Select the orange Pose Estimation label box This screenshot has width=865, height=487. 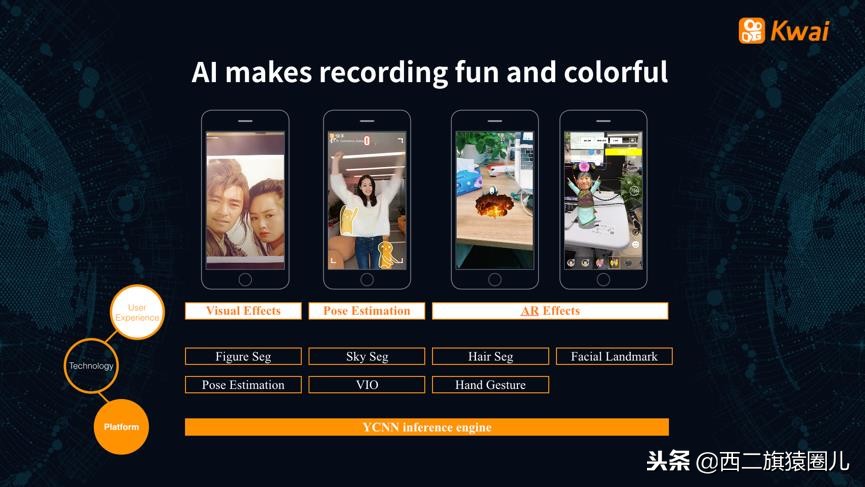pyautogui.click(x=367, y=311)
